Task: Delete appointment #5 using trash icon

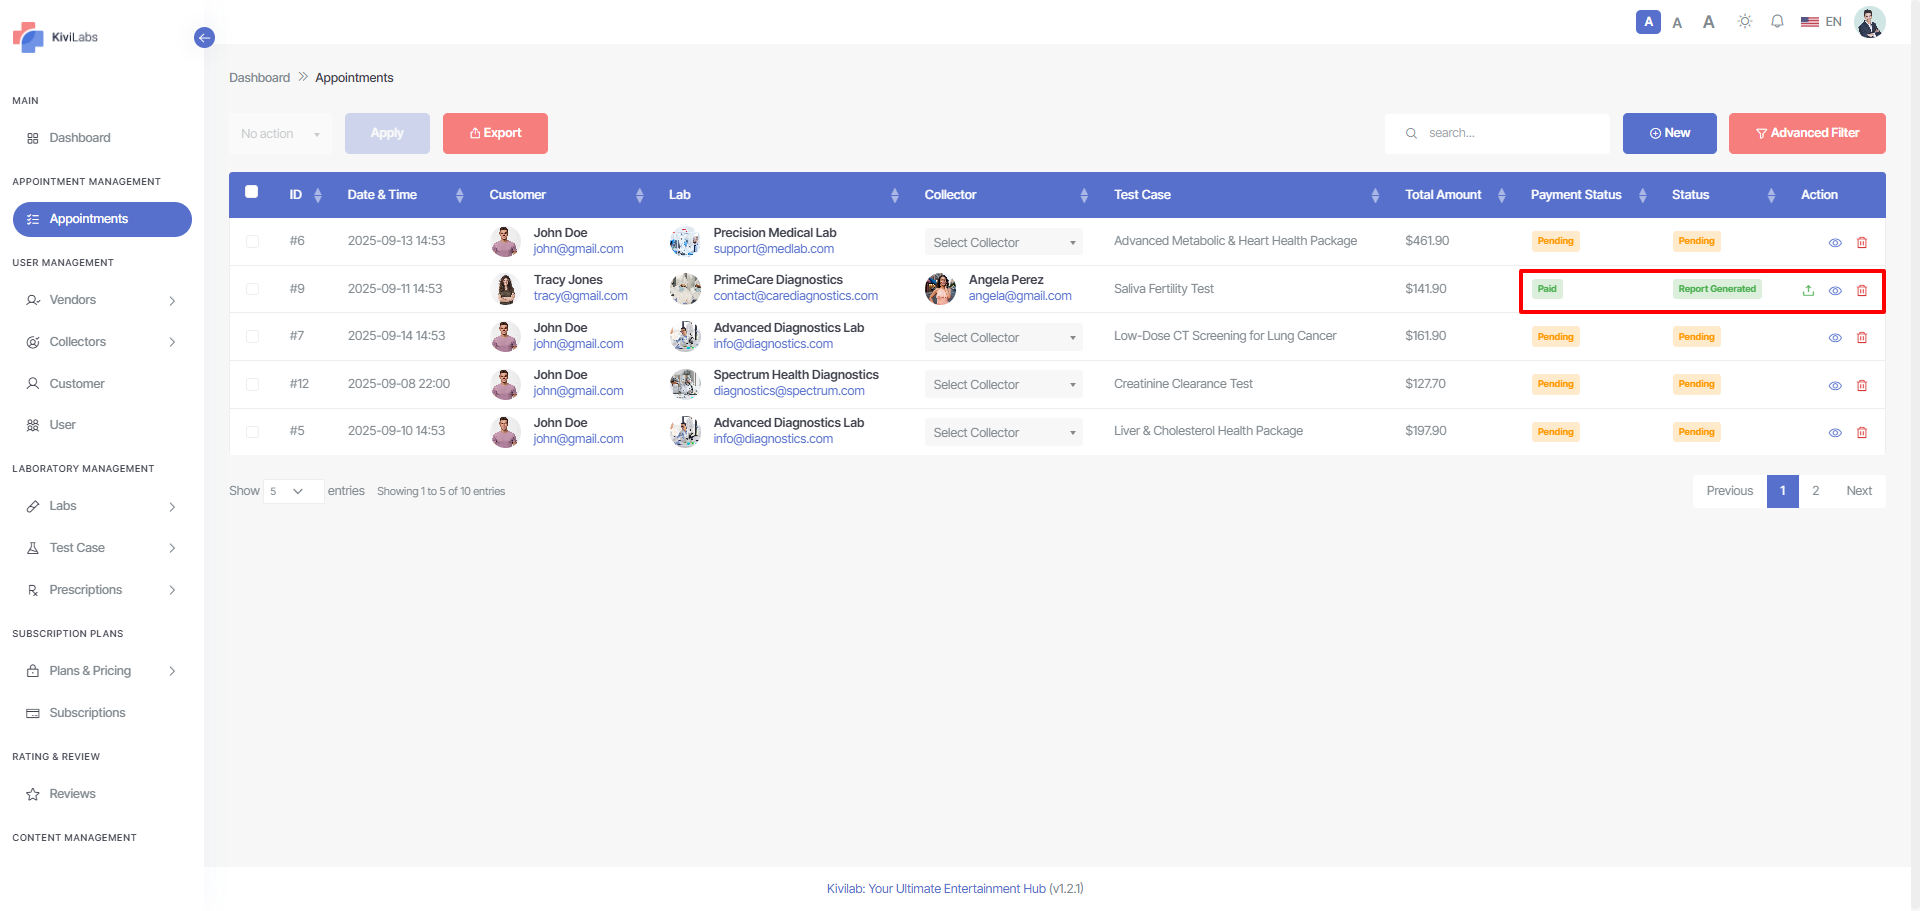Action: pyautogui.click(x=1862, y=433)
